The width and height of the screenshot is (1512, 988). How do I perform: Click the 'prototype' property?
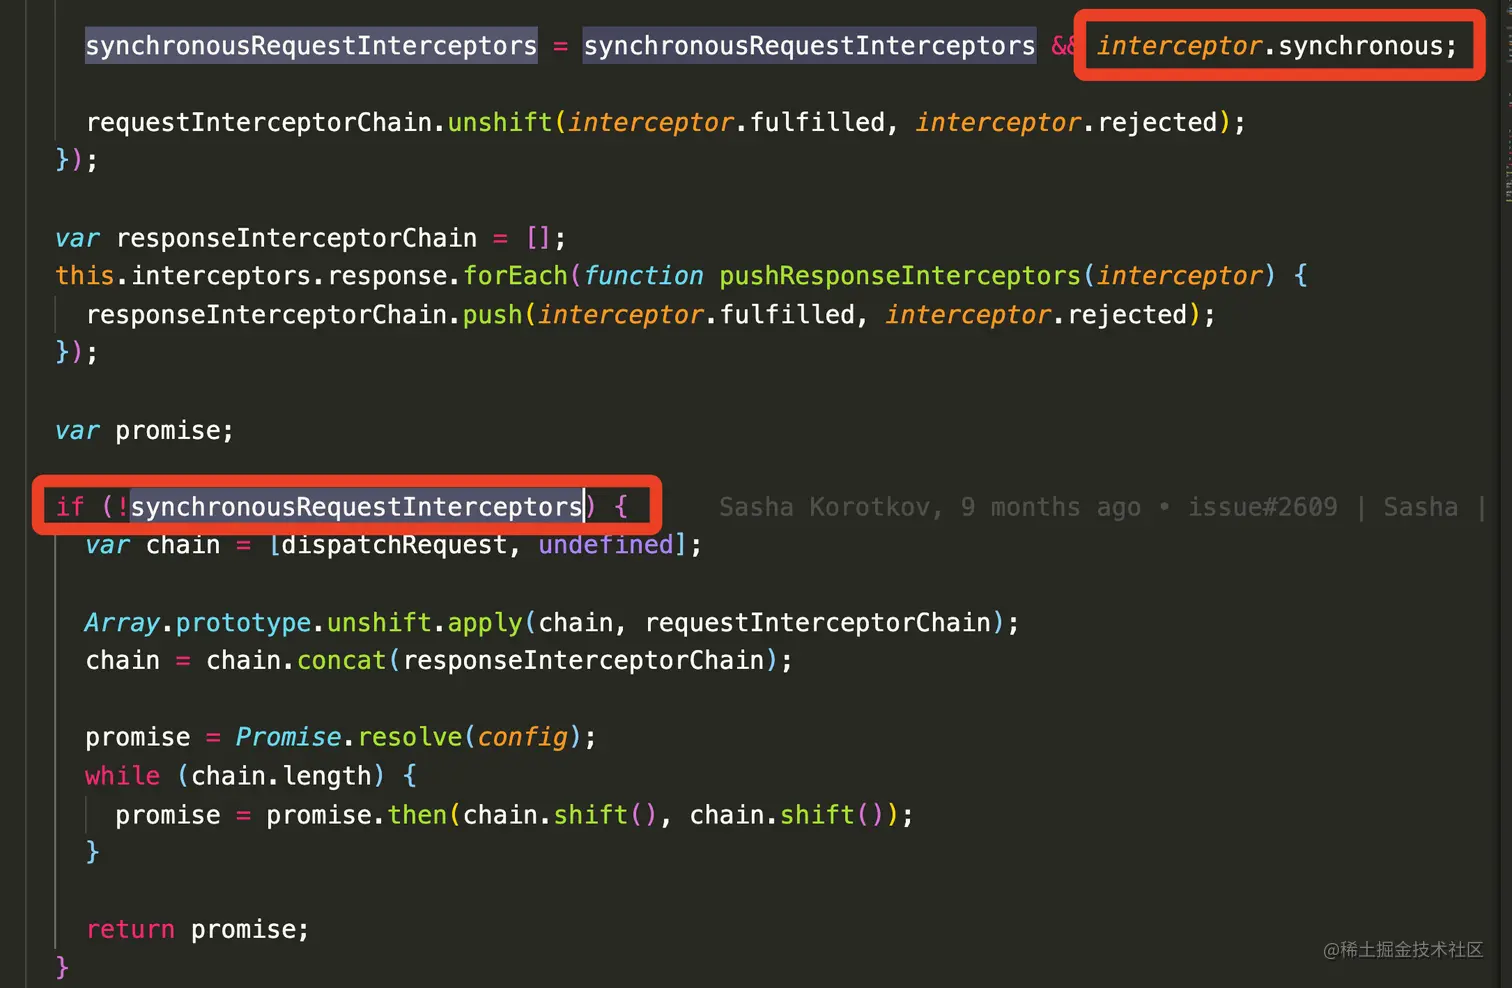pyautogui.click(x=244, y=623)
